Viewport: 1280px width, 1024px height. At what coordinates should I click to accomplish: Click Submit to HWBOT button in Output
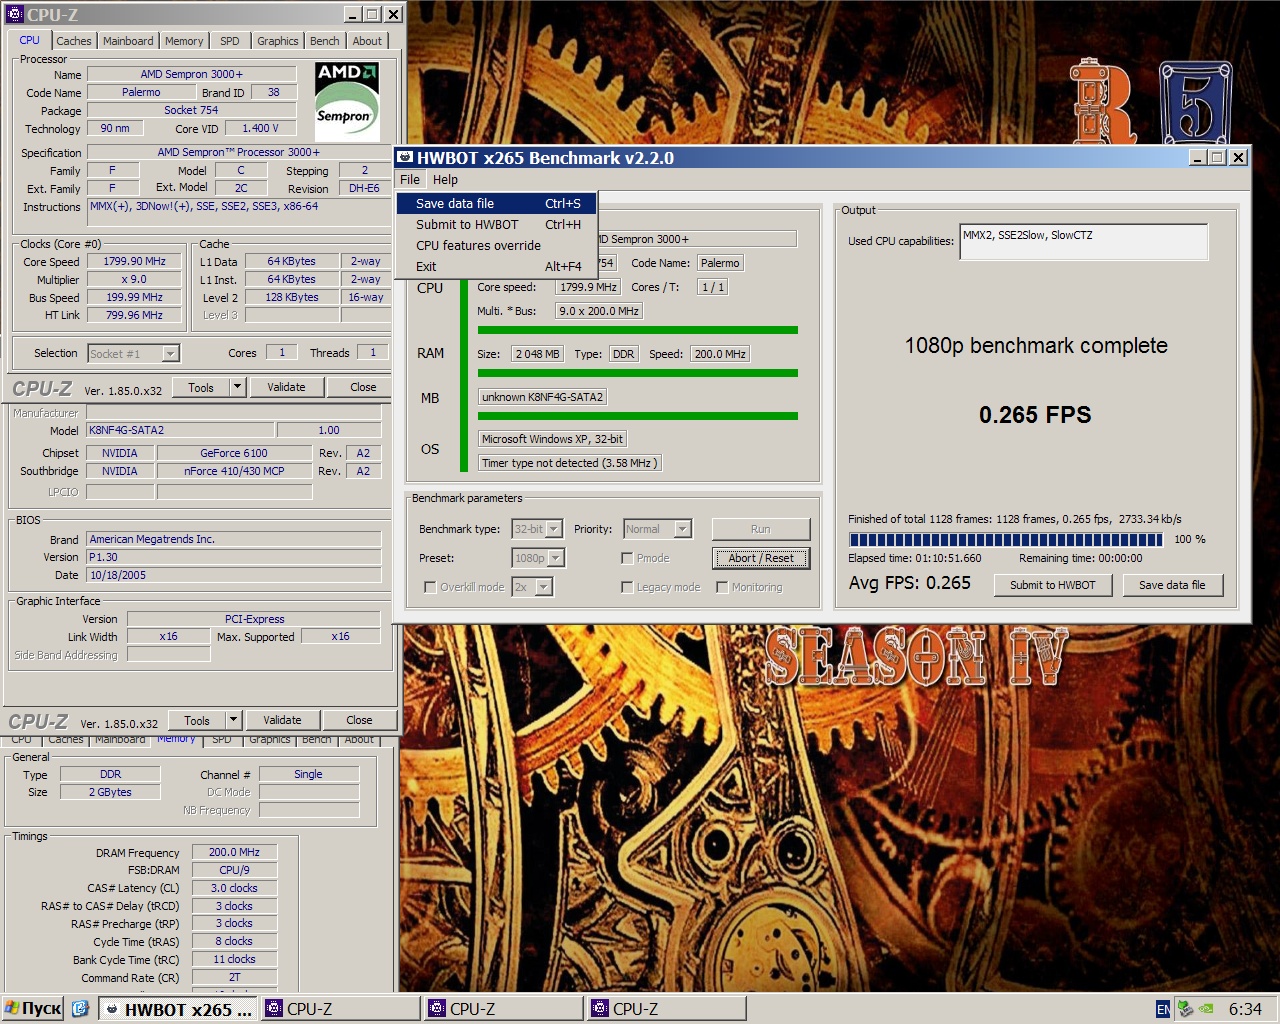[1053, 585]
